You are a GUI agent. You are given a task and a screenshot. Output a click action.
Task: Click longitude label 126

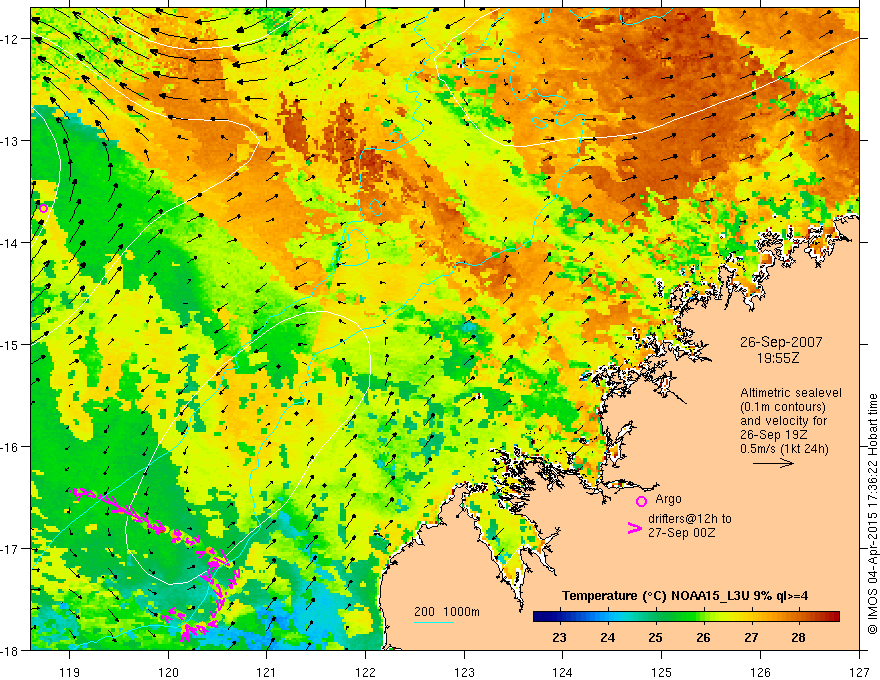760,672
